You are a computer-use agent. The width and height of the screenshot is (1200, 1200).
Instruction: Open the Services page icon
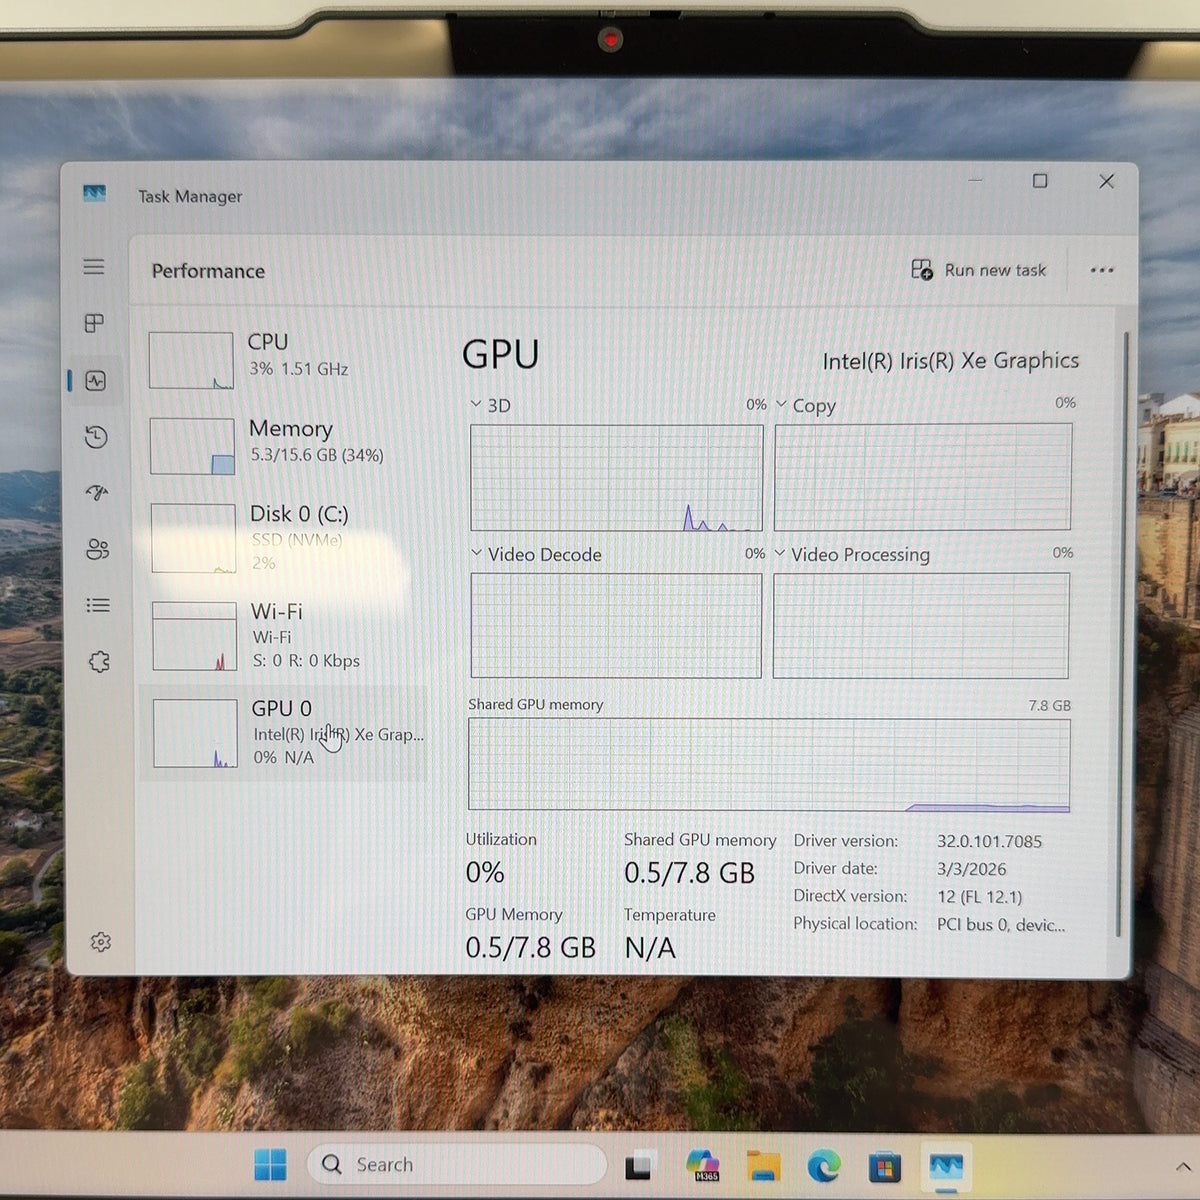[x=99, y=661]
